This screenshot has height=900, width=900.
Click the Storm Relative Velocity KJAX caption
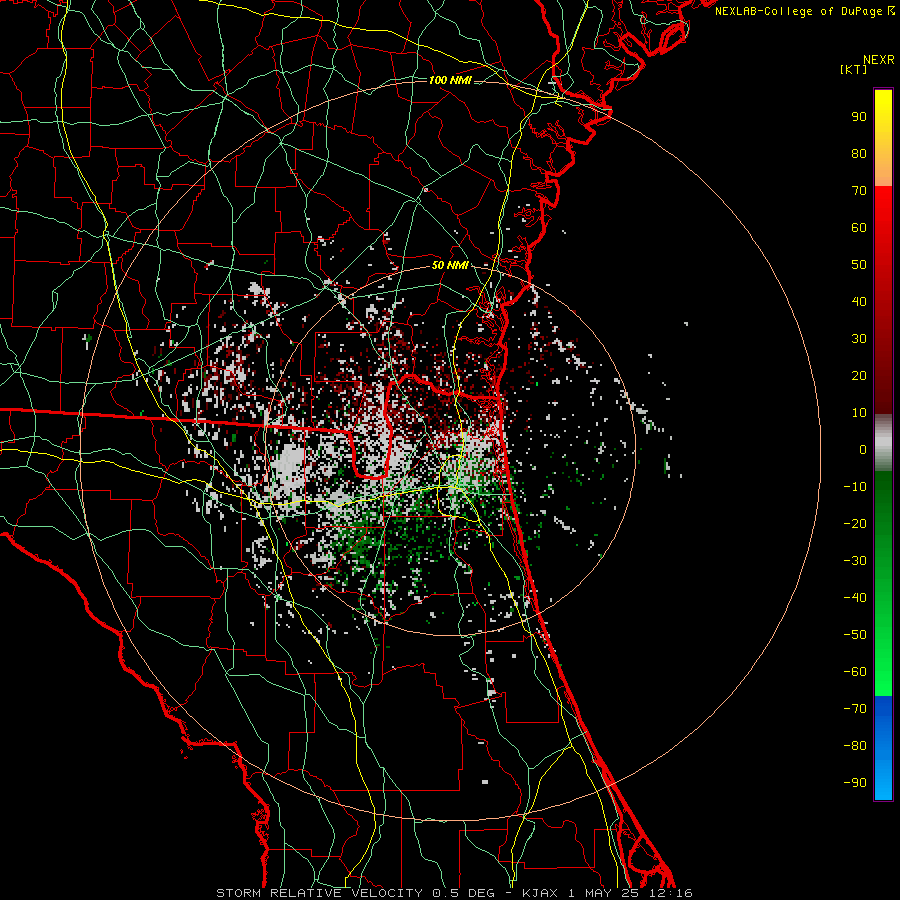pyautogui.click(x=454, y=893)
